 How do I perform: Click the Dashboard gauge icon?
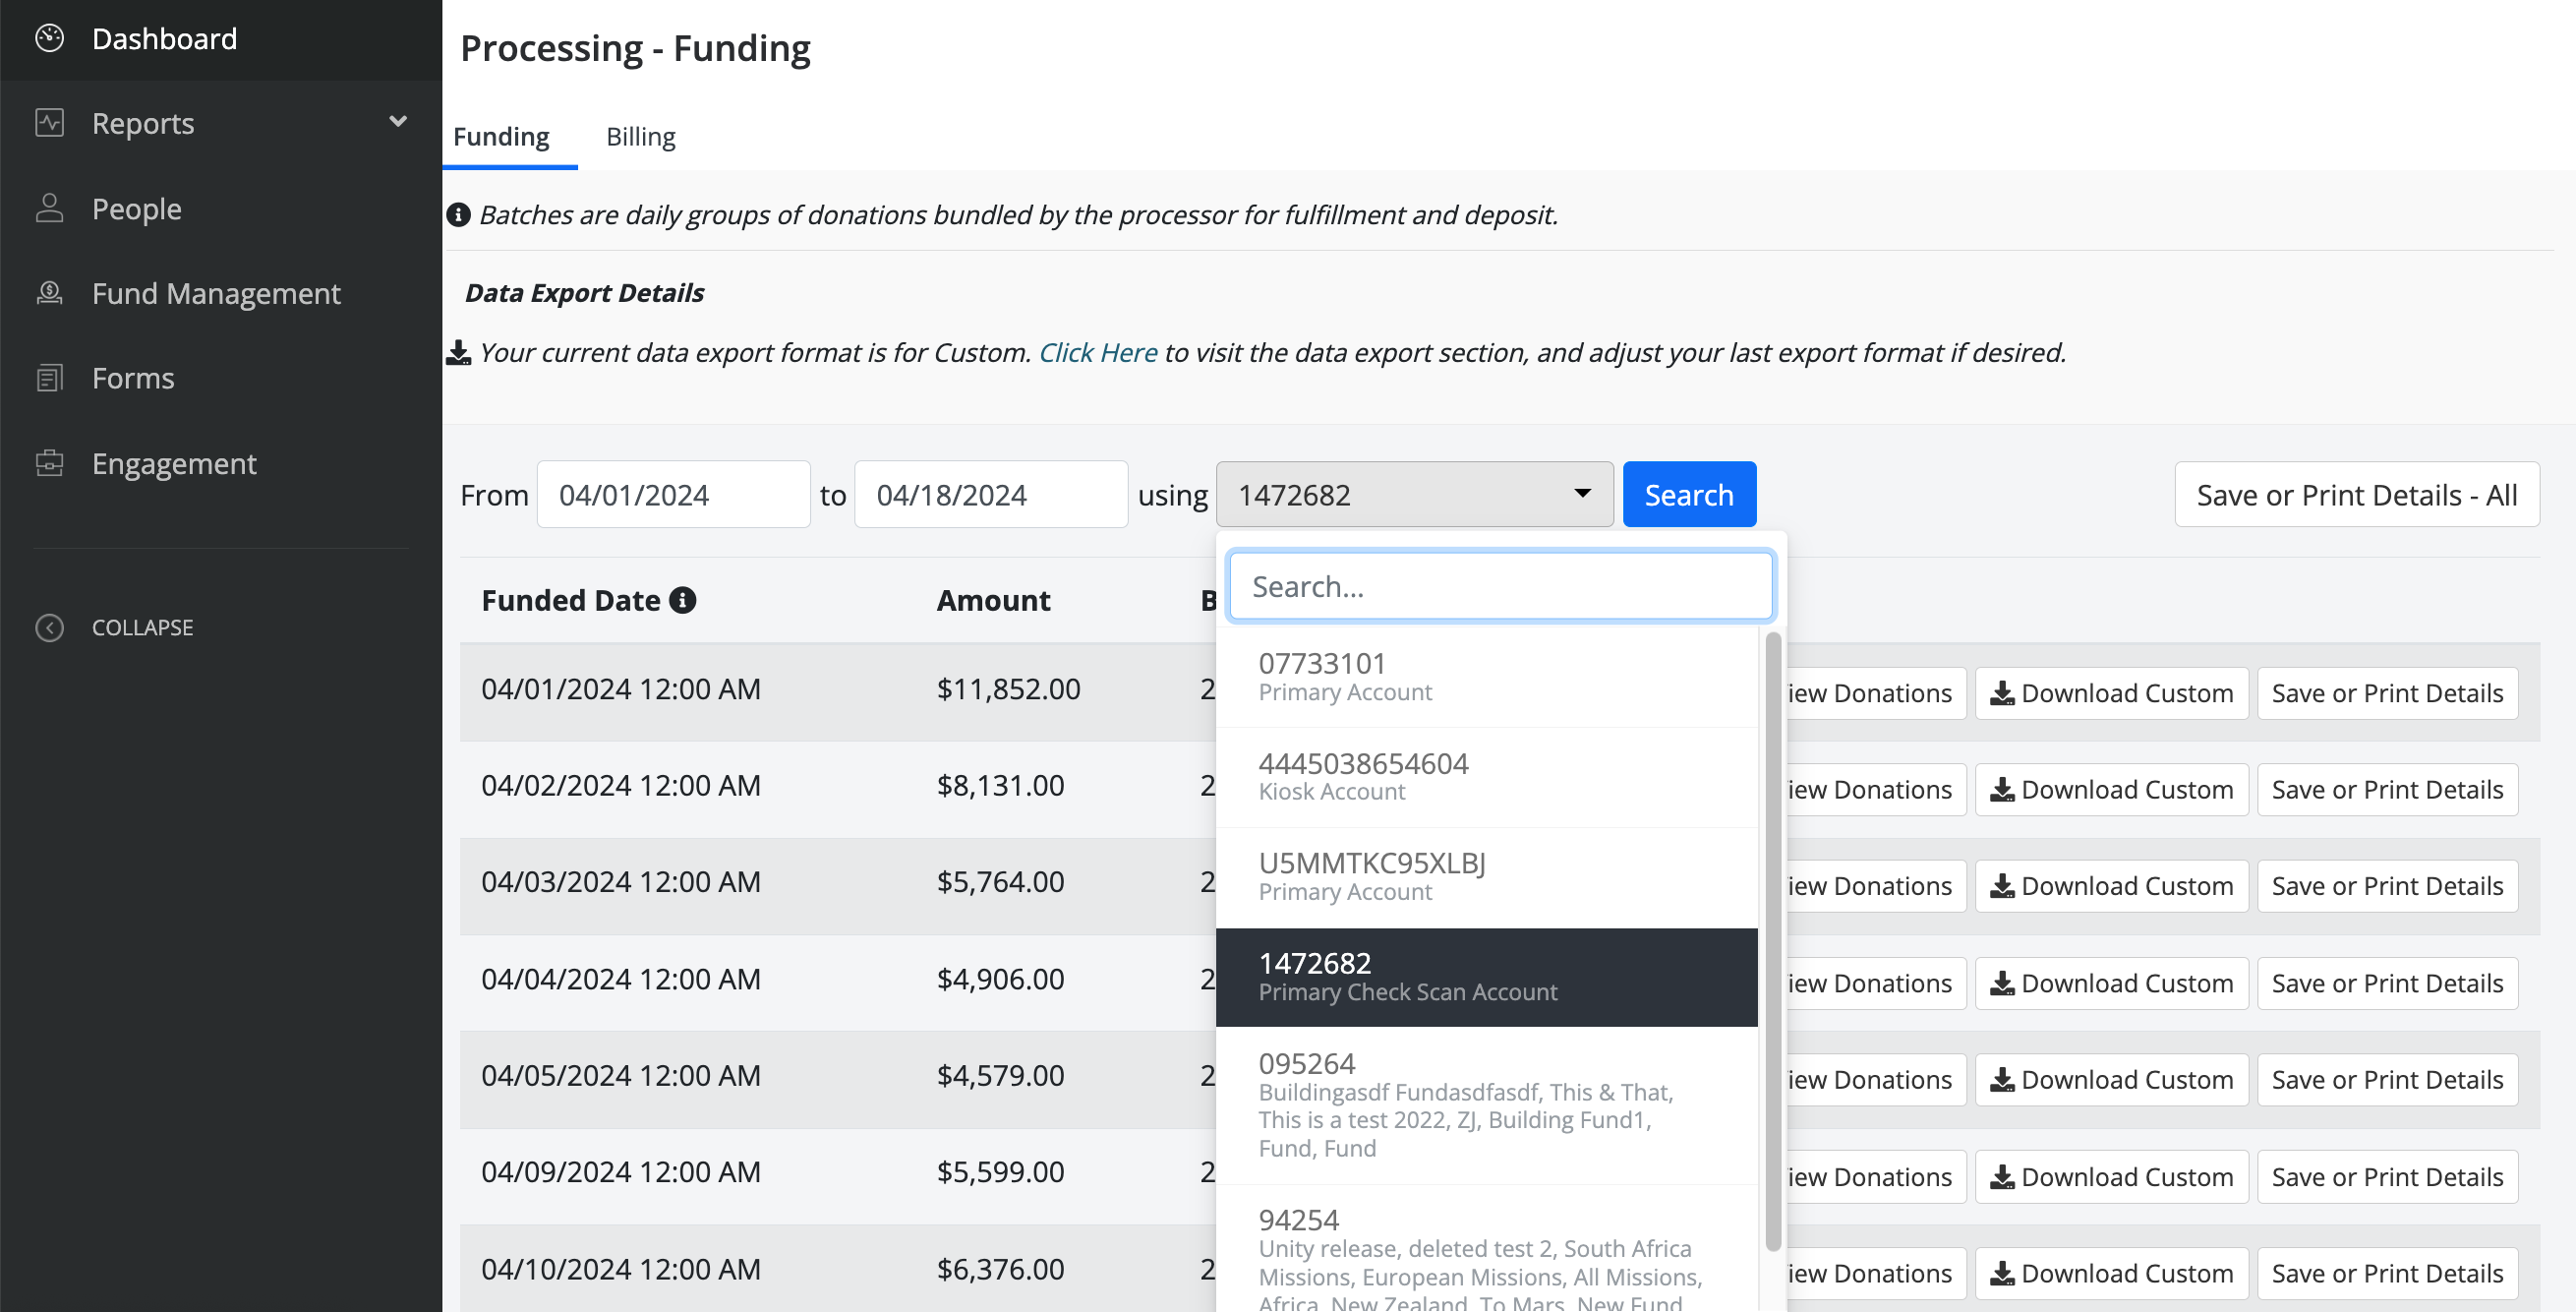[49, 38]
